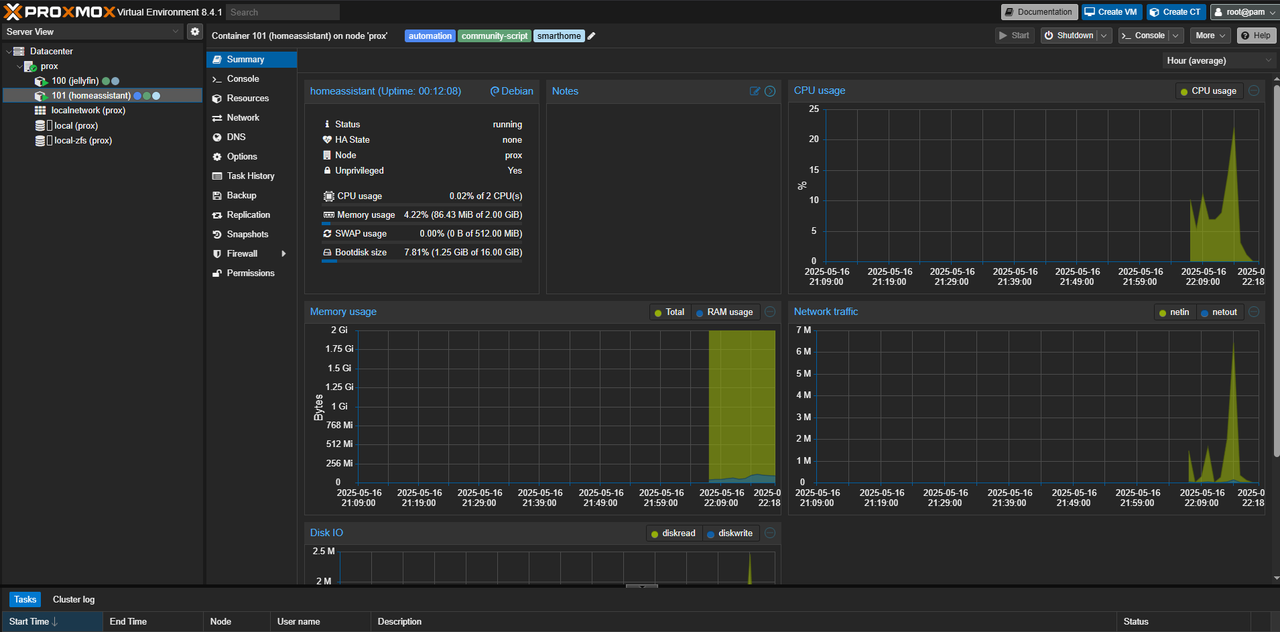Collapse the CPU usage chart panel
Image resolution: width=1280 pixels, height=632 pixels.
click(1254, 91)
